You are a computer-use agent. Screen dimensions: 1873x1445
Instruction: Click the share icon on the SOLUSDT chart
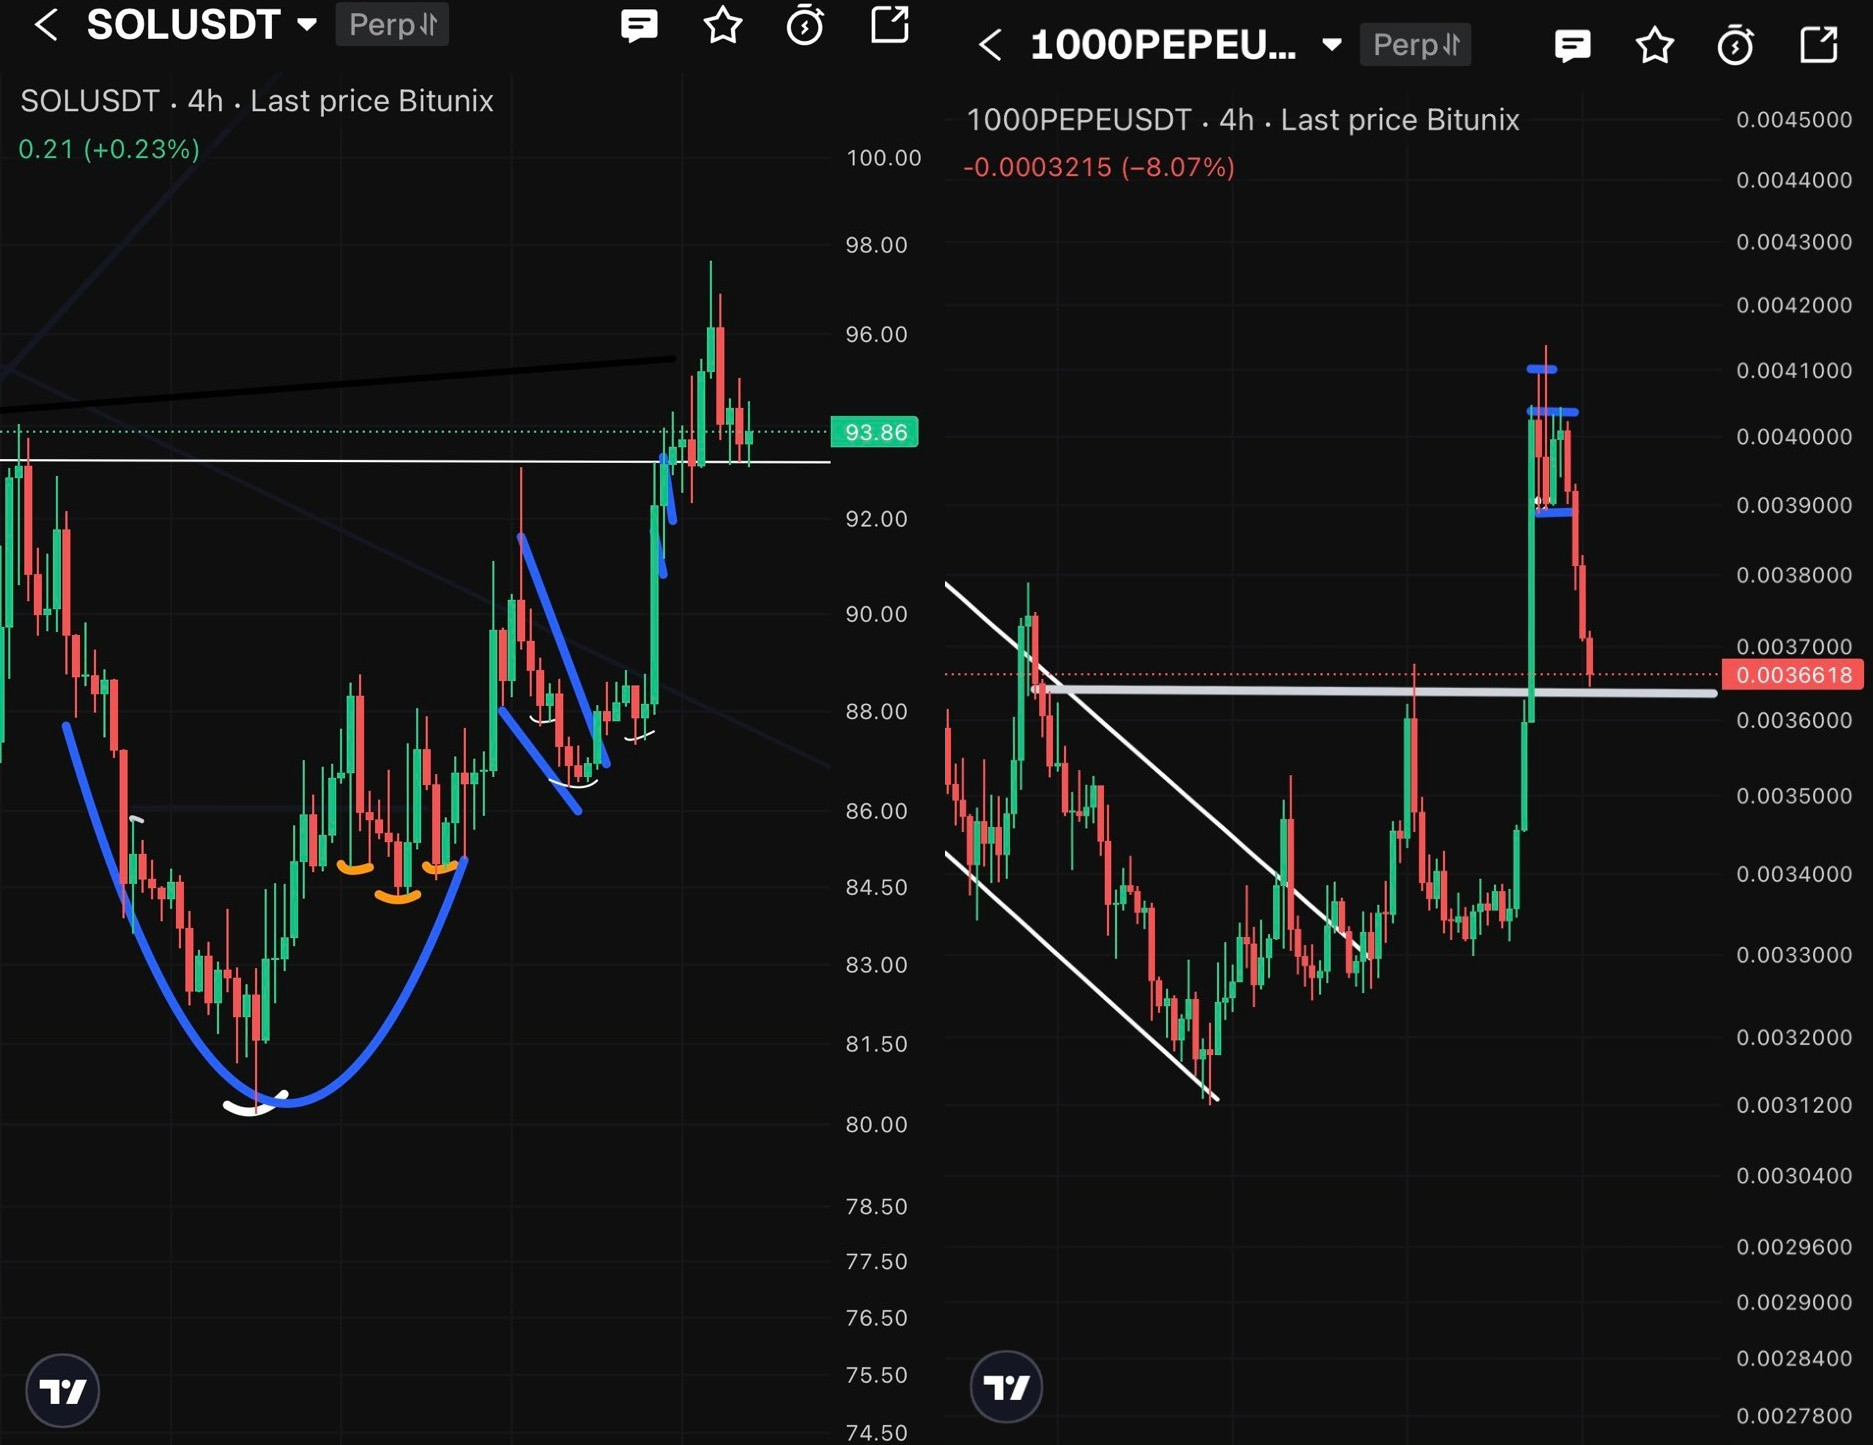click(888, 25)
